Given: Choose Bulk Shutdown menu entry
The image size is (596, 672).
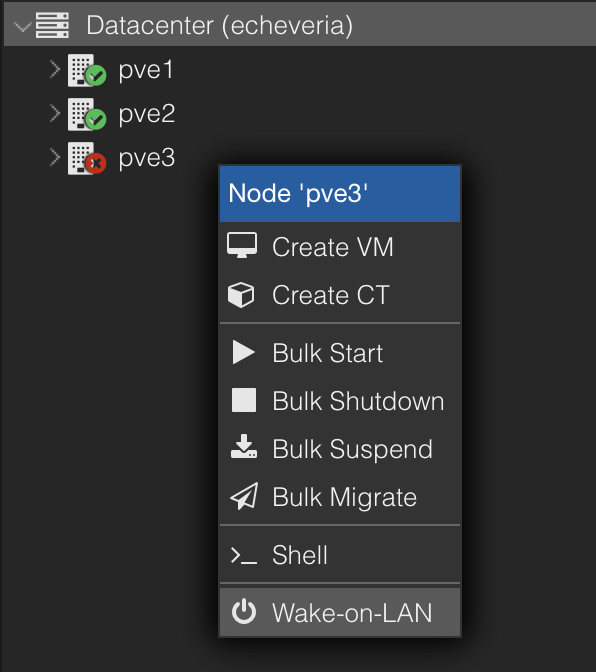Looking at the screenshot, I should [340, 401].
